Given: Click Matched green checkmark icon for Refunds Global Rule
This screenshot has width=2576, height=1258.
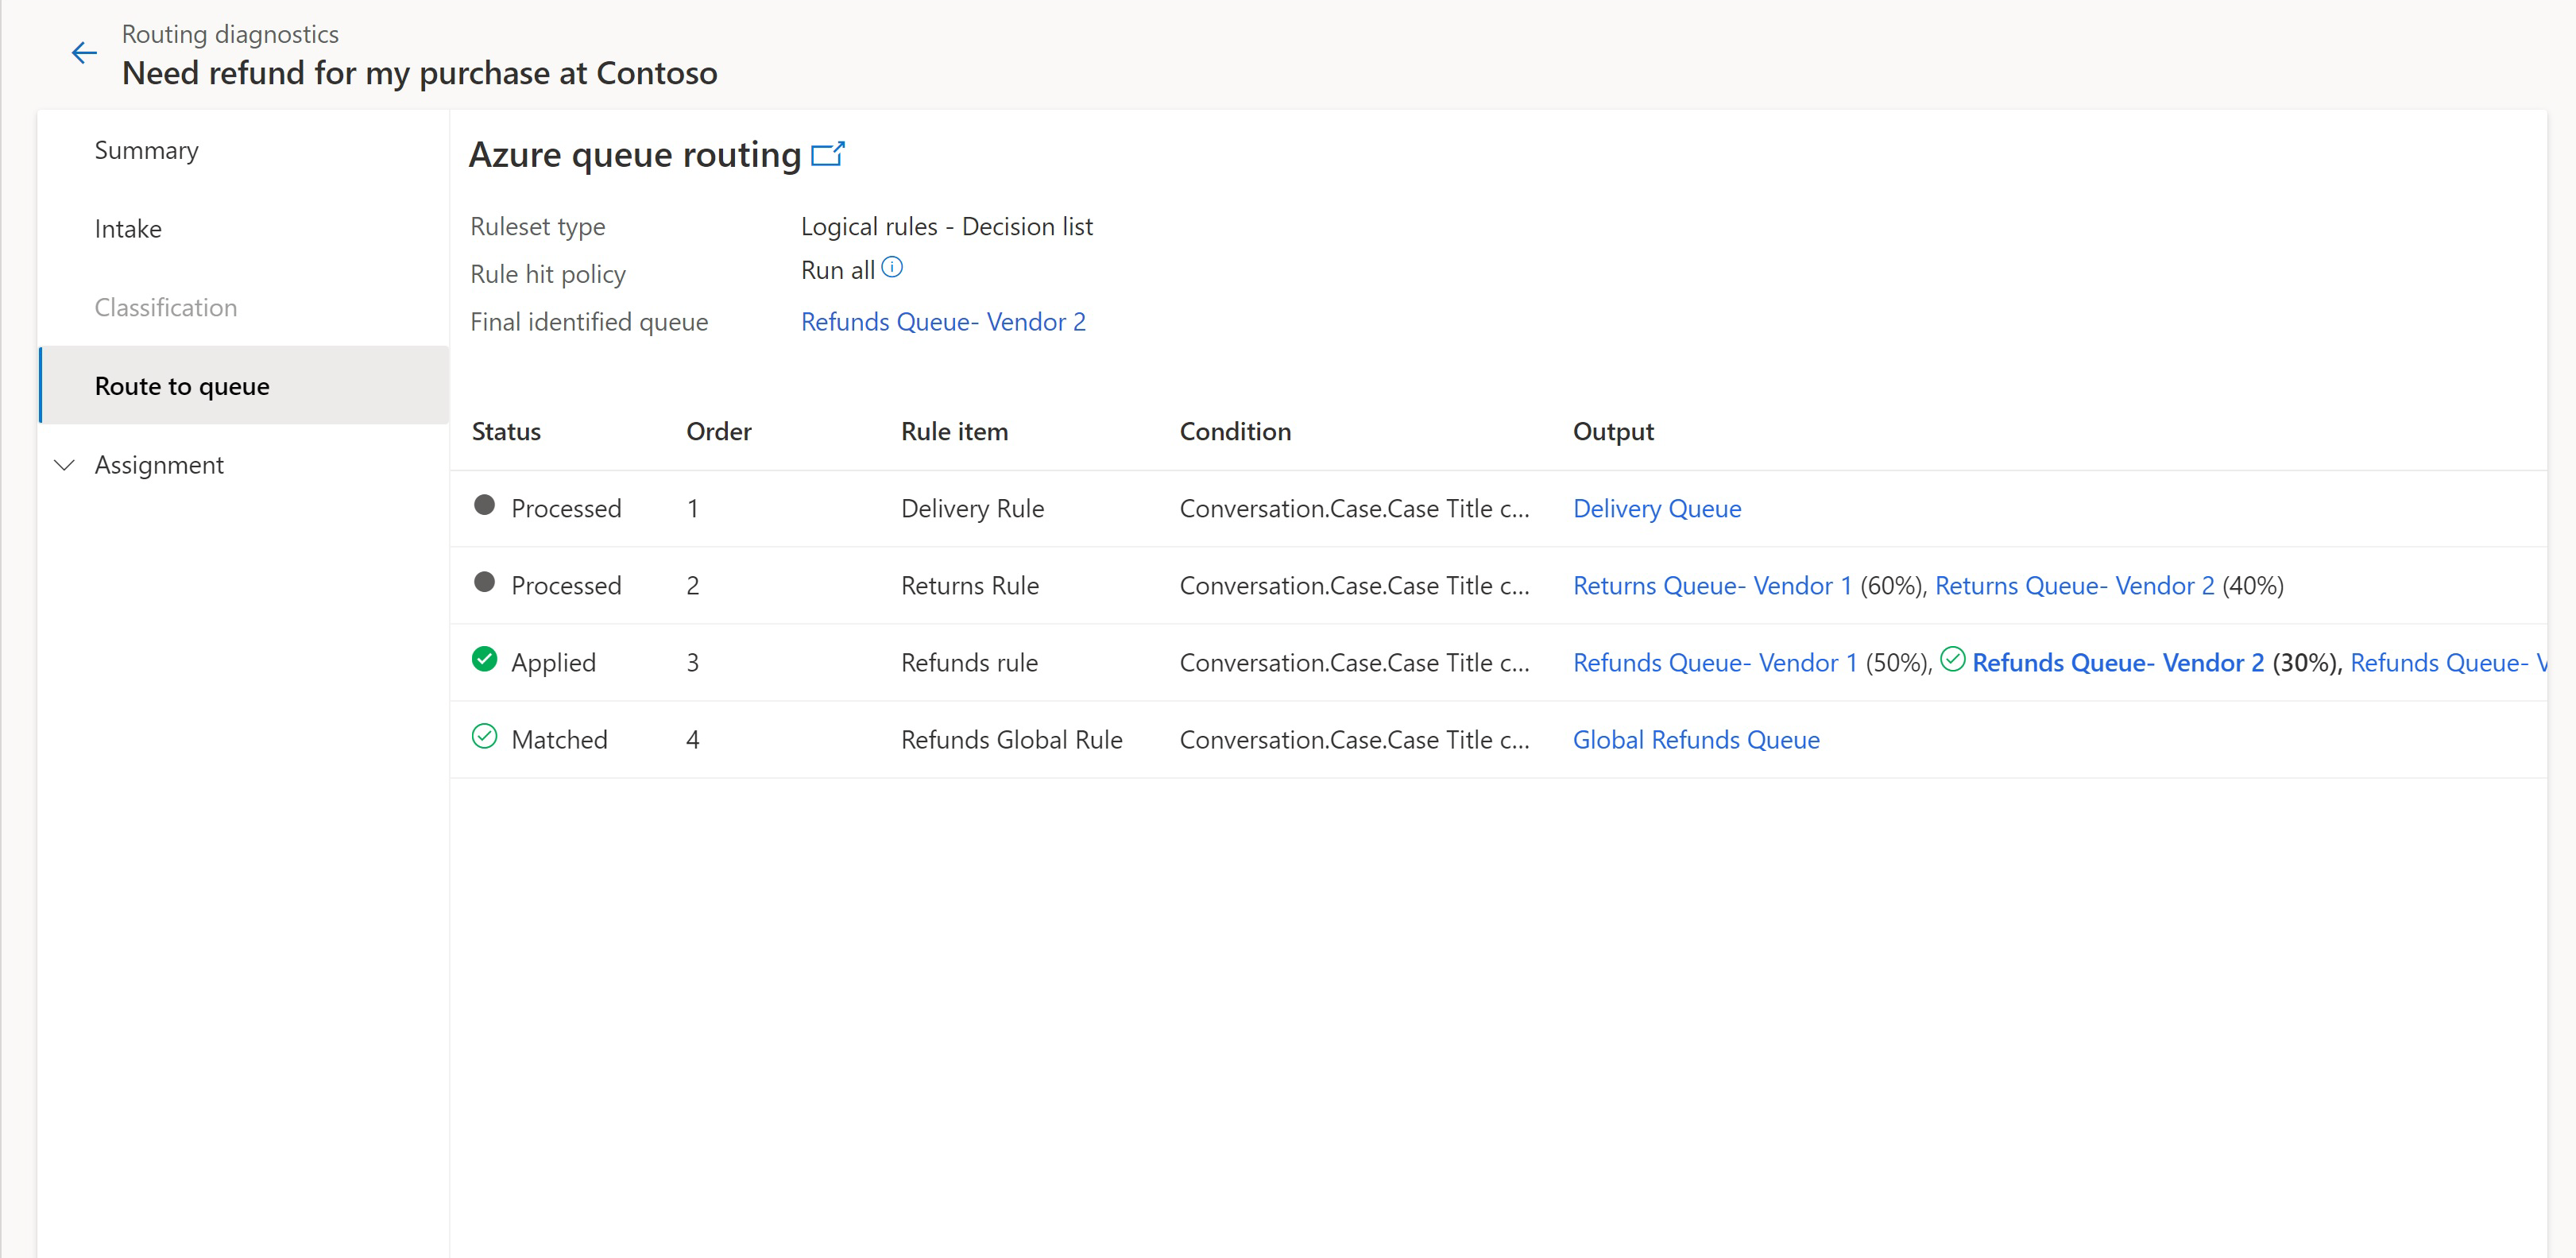Looking at the screenshot, I should (485, 737).
